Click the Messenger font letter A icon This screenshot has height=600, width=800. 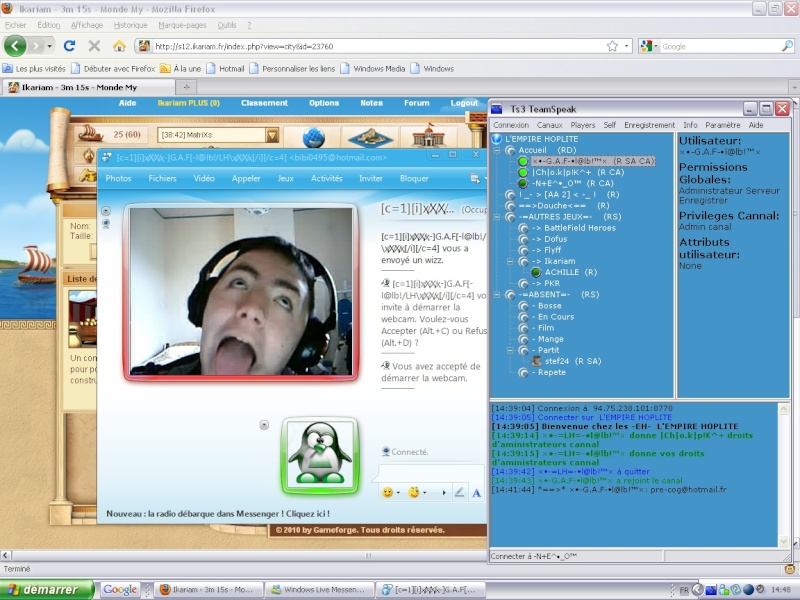477,493
